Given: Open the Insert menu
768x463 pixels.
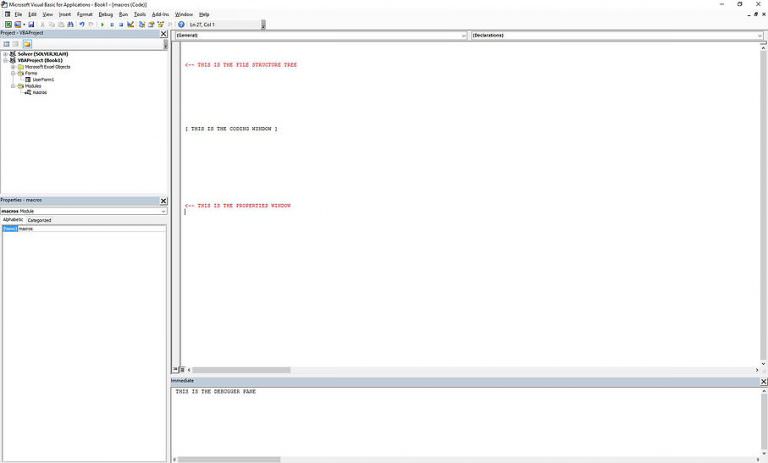Looking at the screenshot, I should tap(65, 14).
